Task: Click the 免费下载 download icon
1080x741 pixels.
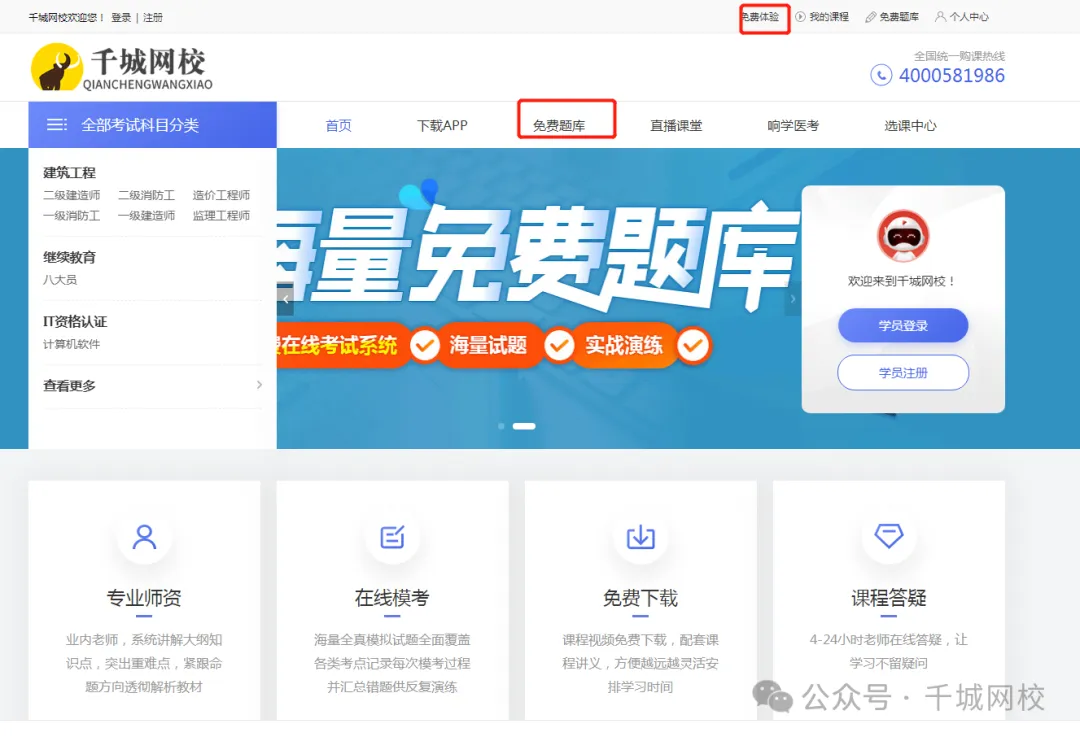Action: pos(641,536)
